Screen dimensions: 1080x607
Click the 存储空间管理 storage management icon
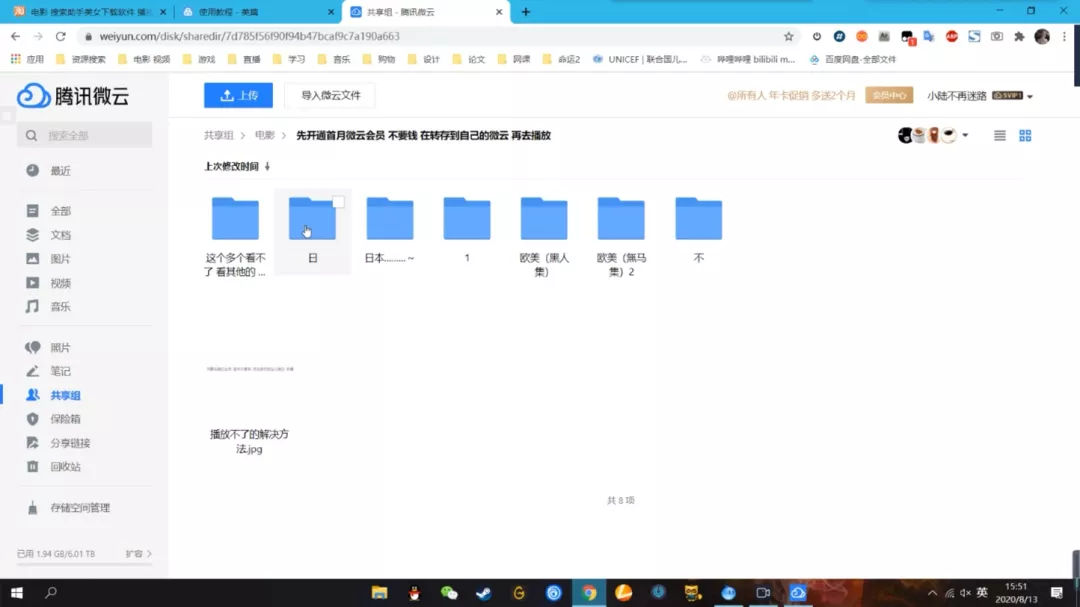[32, 508]
